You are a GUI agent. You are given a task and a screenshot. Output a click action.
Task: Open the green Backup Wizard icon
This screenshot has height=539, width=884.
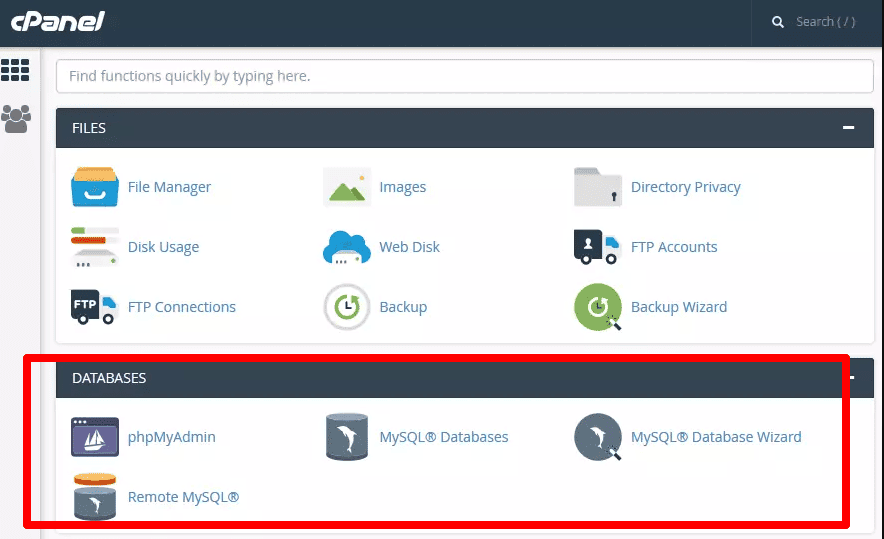[598, 307]
